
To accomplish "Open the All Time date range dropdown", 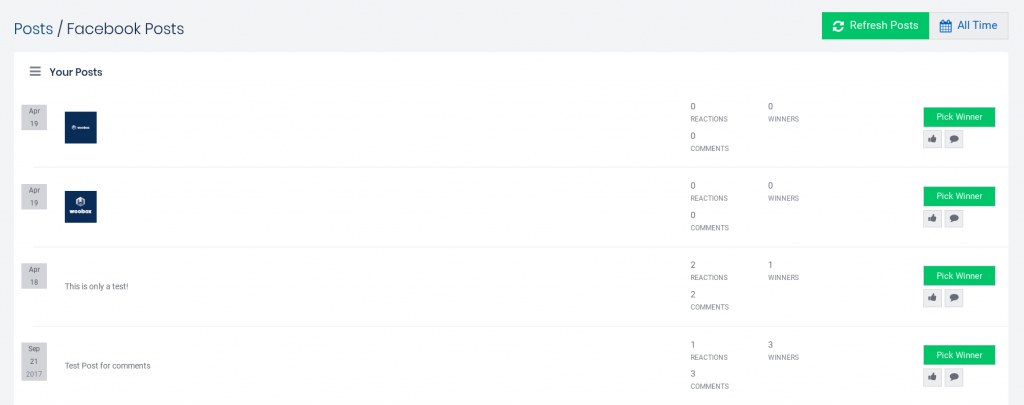I will click(x=968, y=26).
